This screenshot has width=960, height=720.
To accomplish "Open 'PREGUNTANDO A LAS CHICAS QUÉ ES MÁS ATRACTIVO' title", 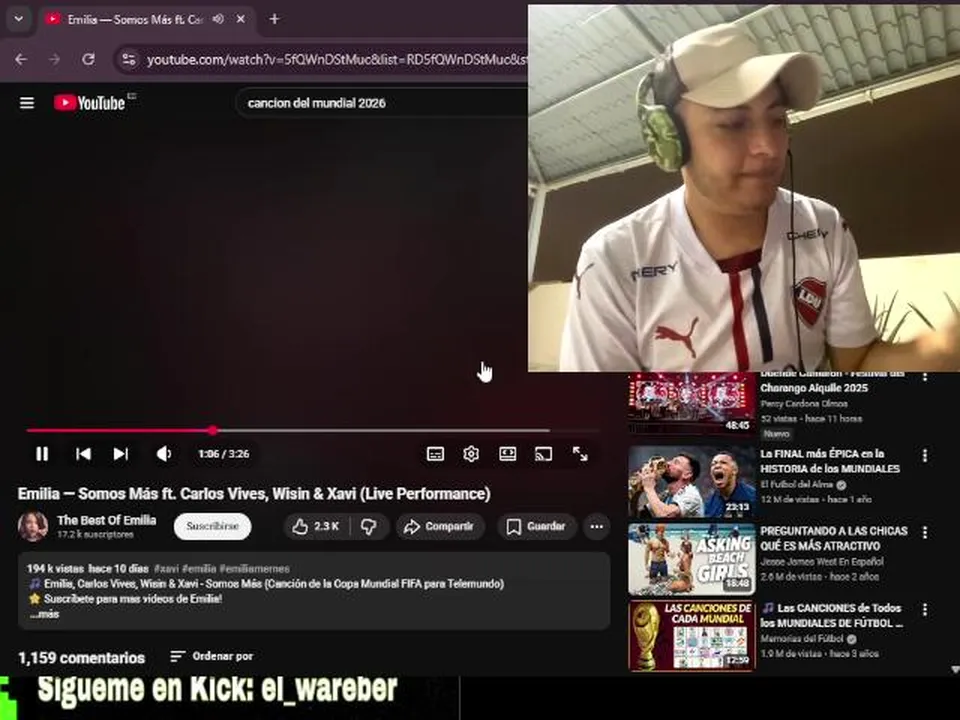I will [834, 538].
